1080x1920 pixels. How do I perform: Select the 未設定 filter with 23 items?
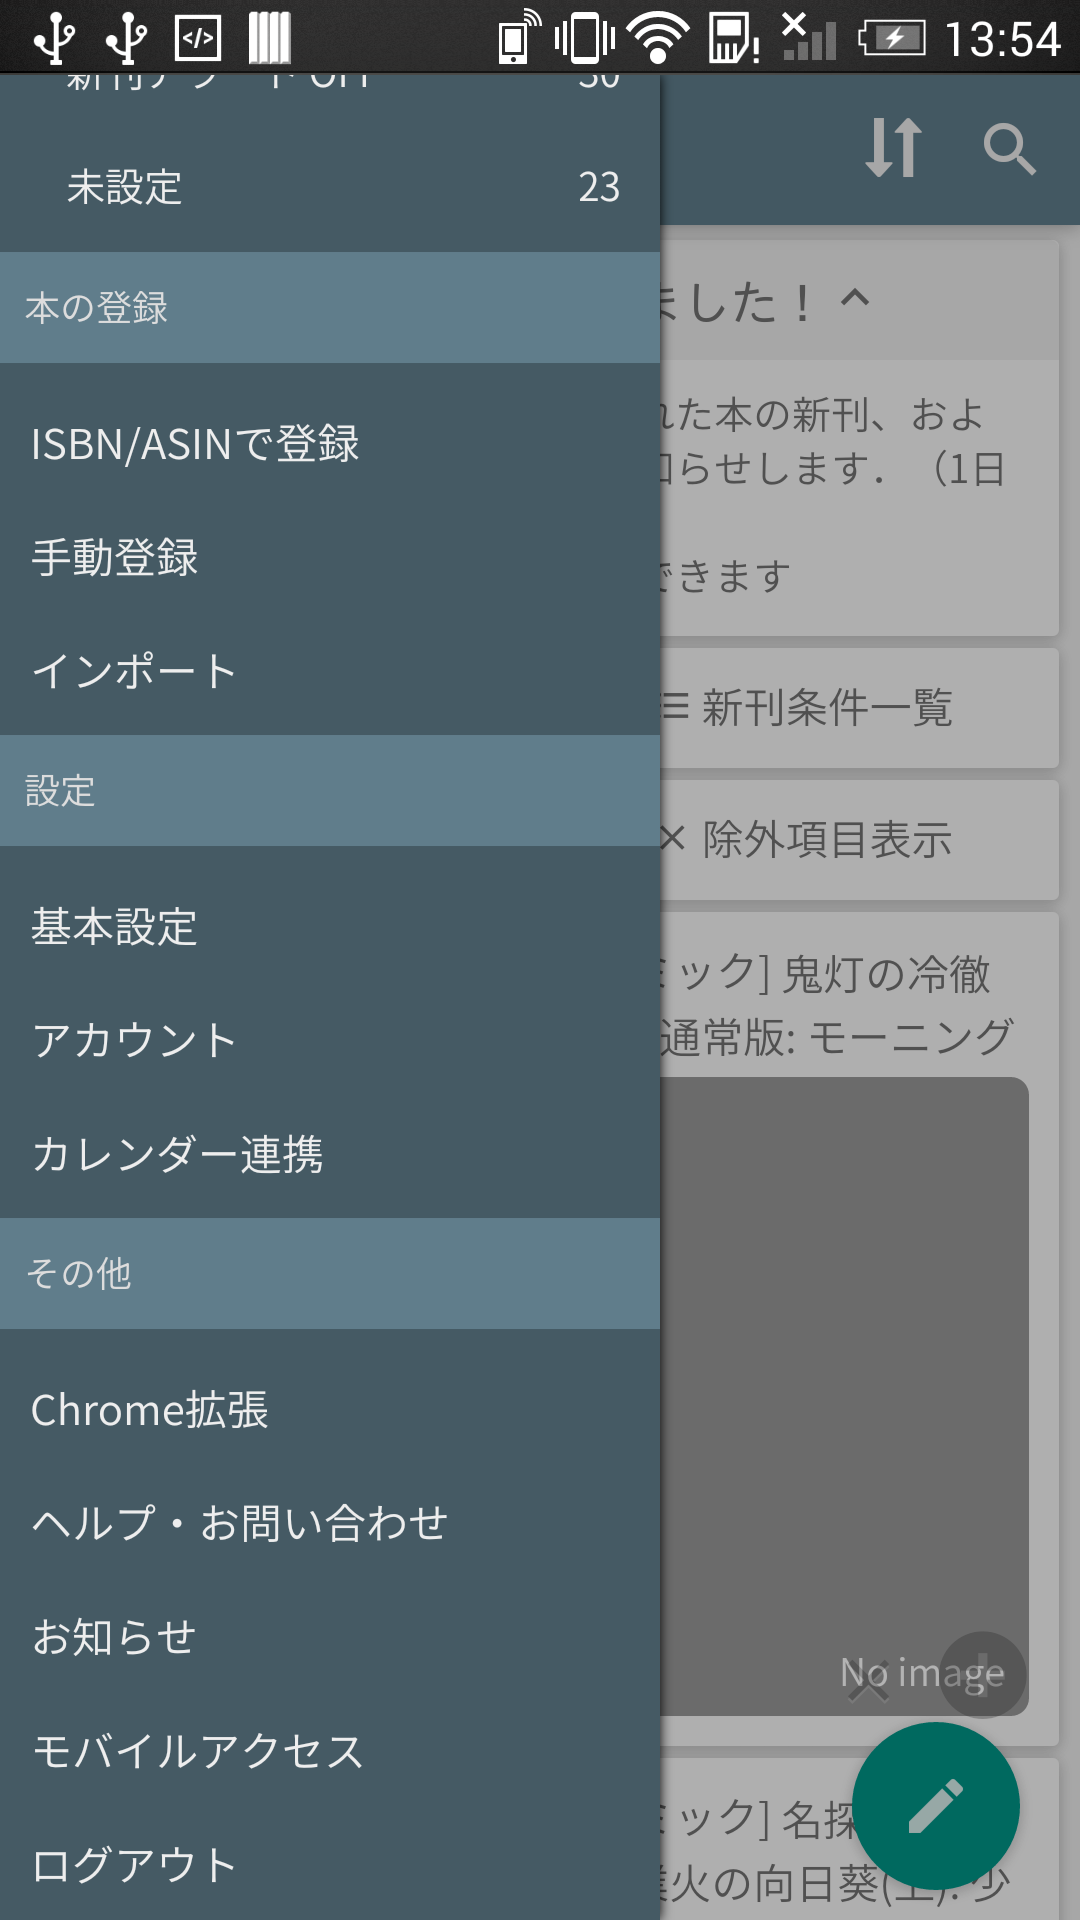tap(330, 187)
